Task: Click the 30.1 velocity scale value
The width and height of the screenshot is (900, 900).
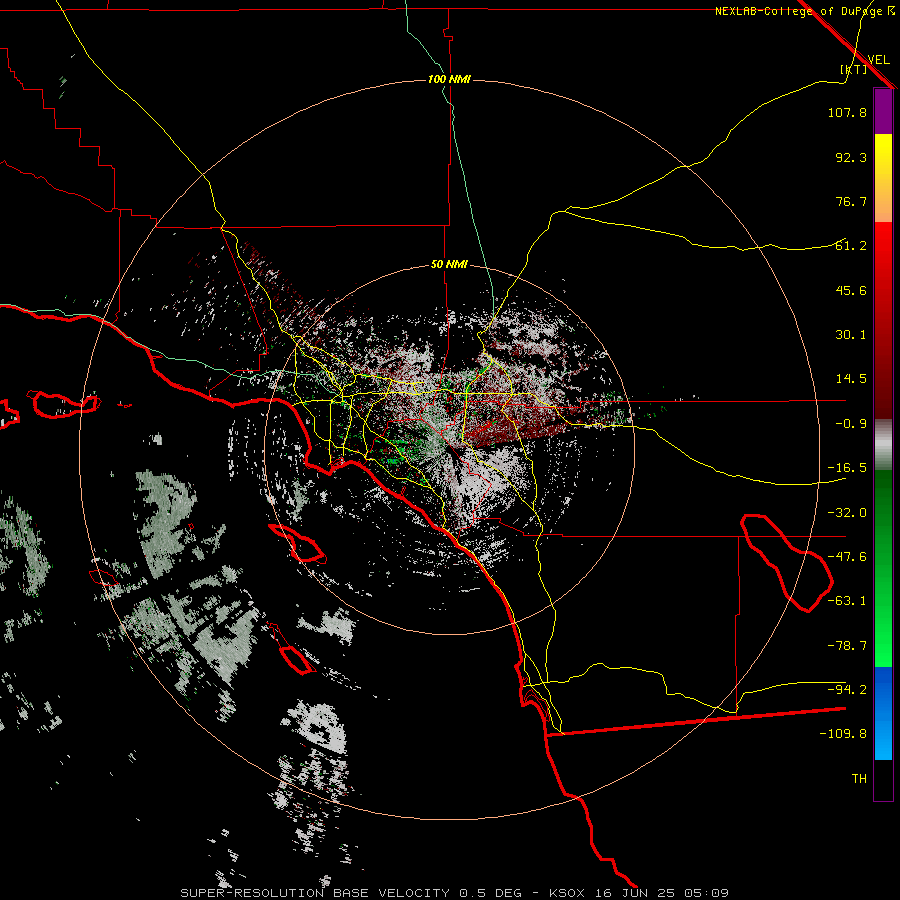Action: tap(851, 335)
